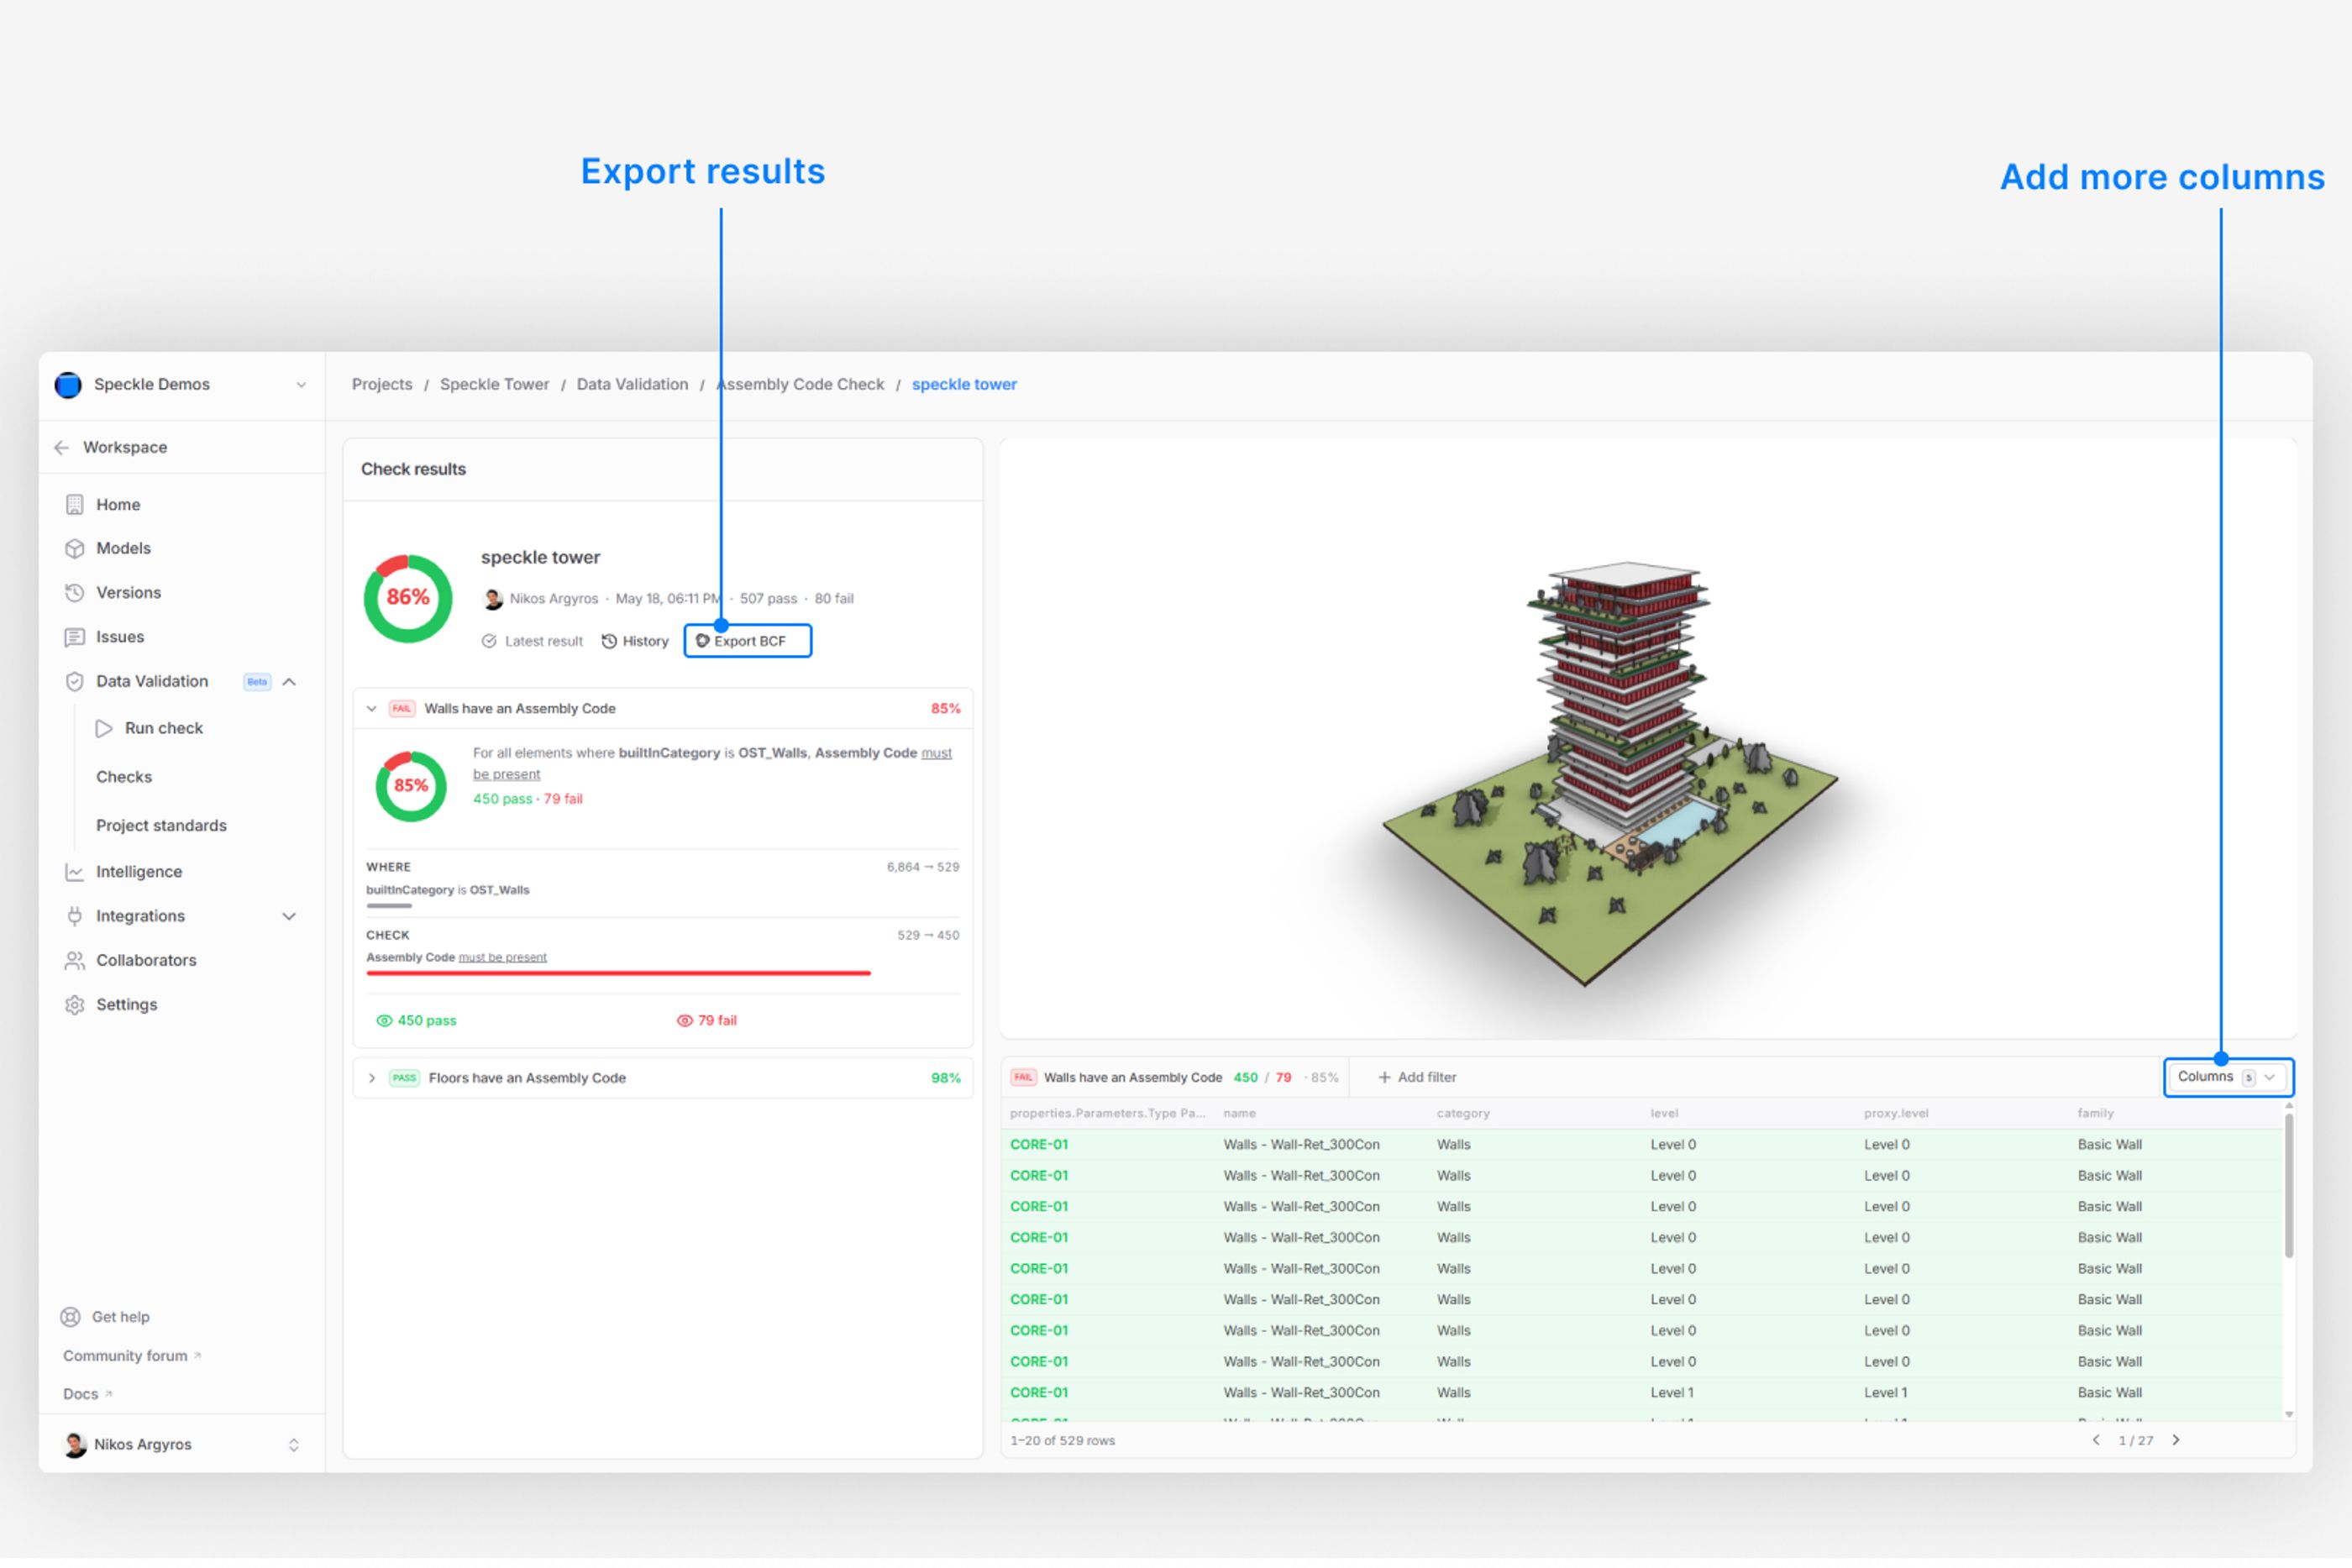Click the Get help lifebuoy icon
This screenshot has height=1568, width=2352.
click(71, 1317)
